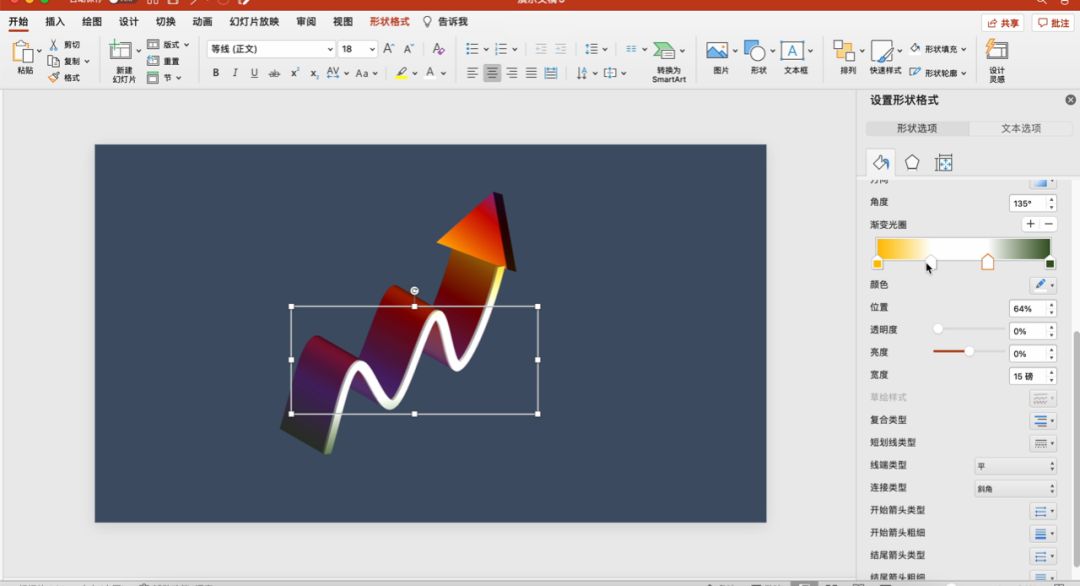
Task: Click the Share button
Action: (1002, 23)
